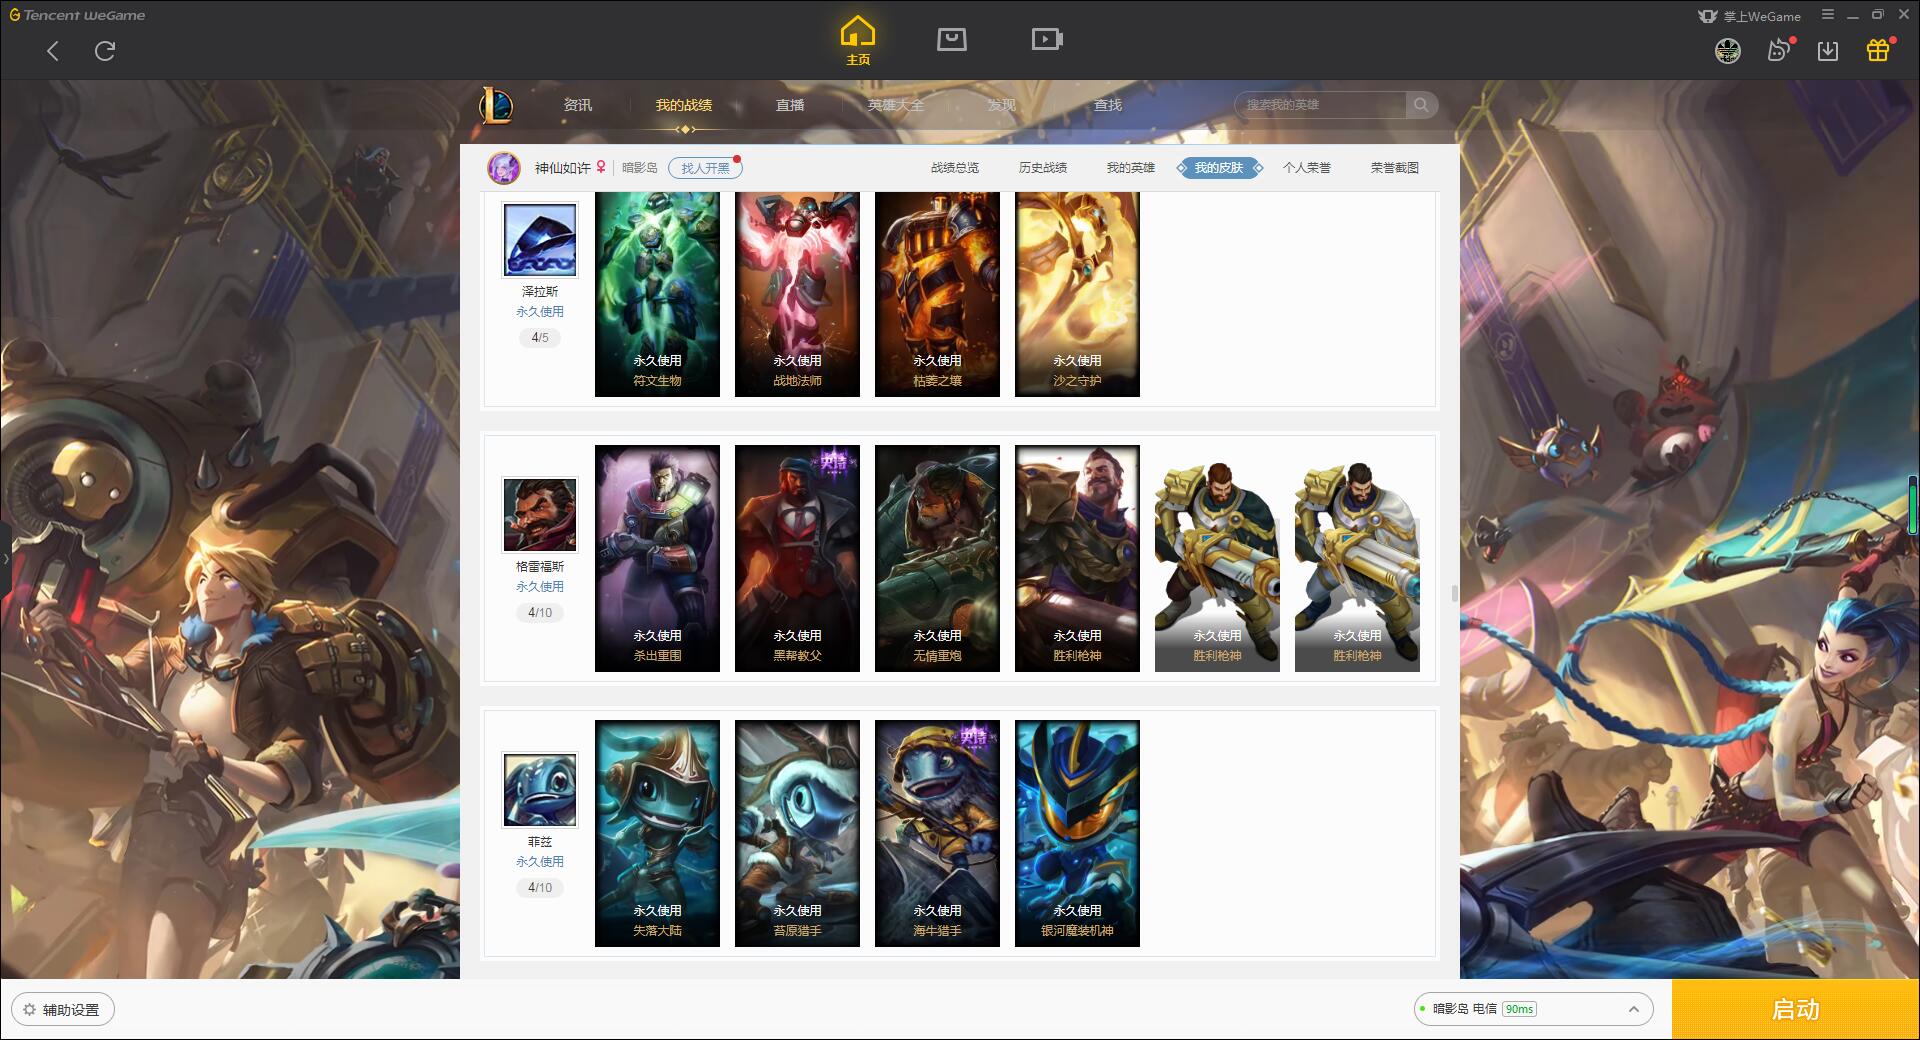1920x1040 pixels.
Task: Select the 杀出重围 skin thumbnail
Action: click(x=657, y=558)
